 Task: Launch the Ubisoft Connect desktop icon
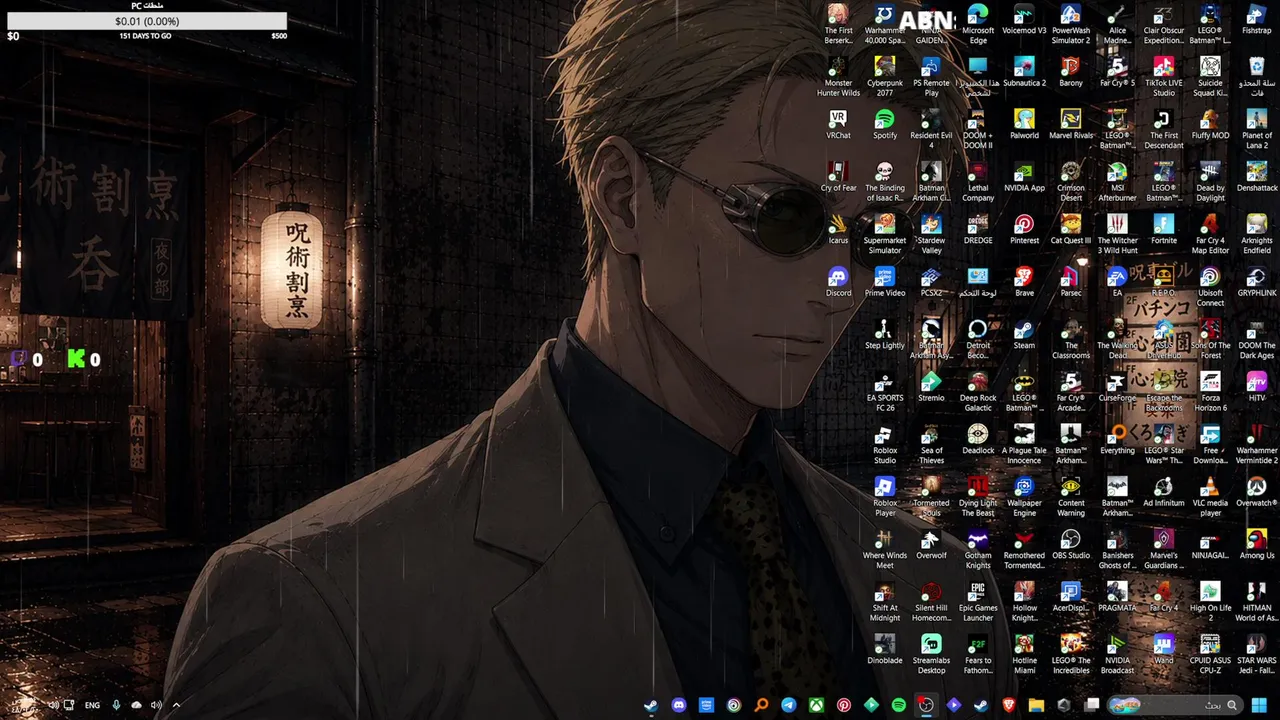(x=1210, y=287)
